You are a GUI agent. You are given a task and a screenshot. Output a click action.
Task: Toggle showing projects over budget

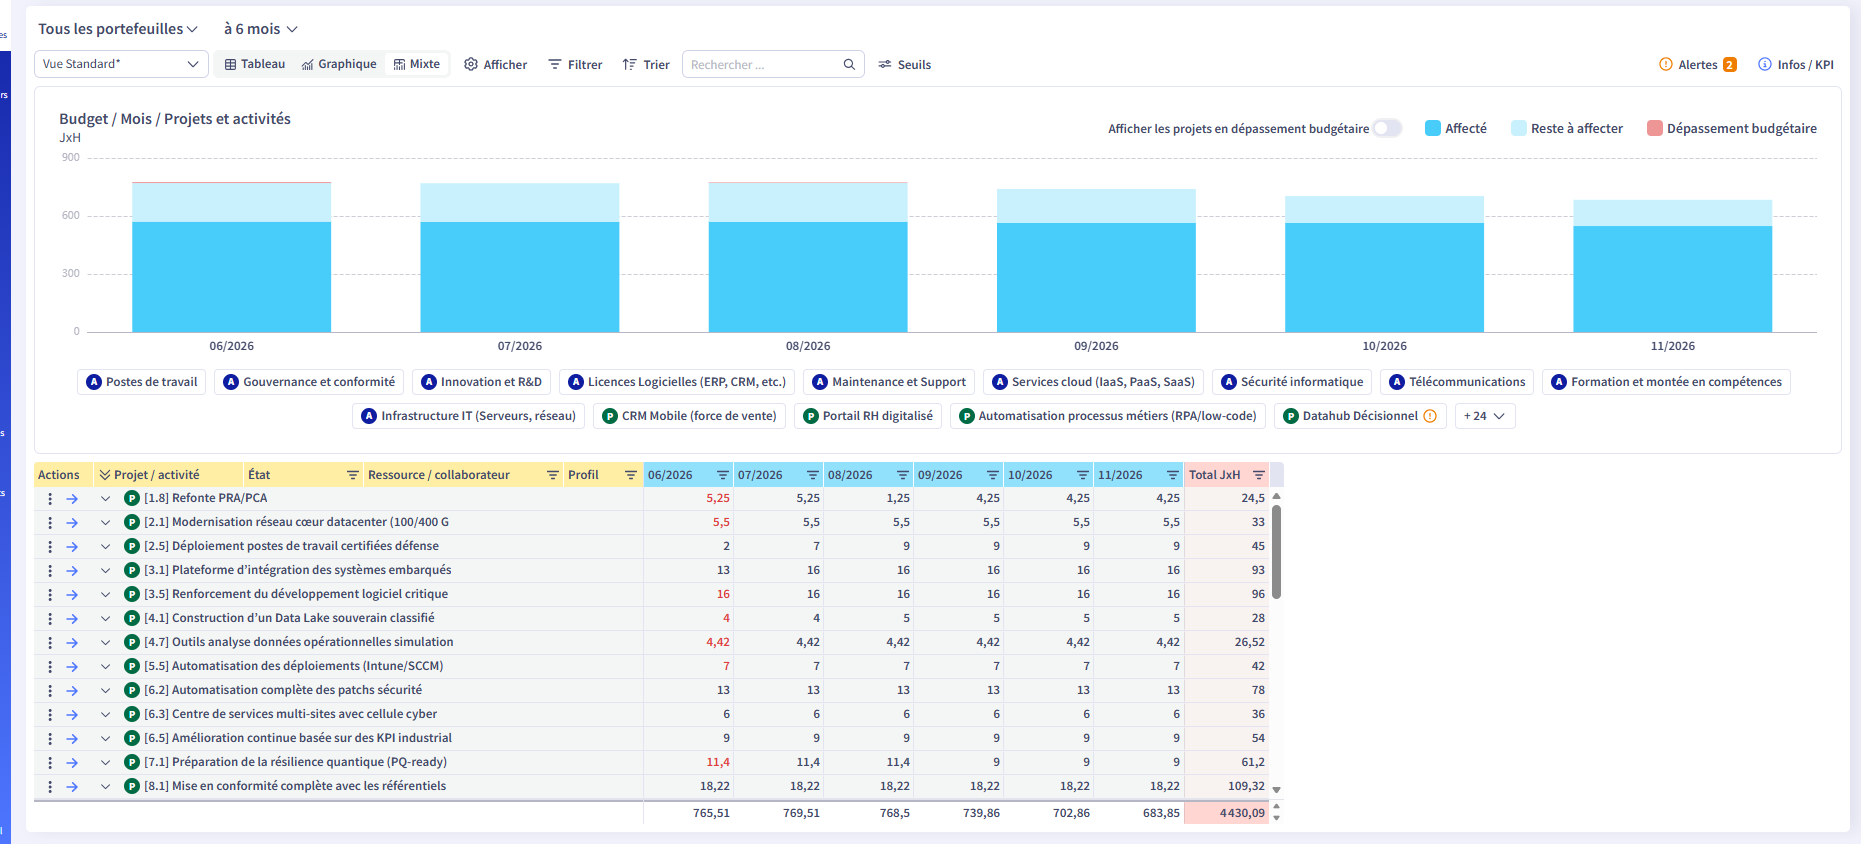coord(1387,128)
